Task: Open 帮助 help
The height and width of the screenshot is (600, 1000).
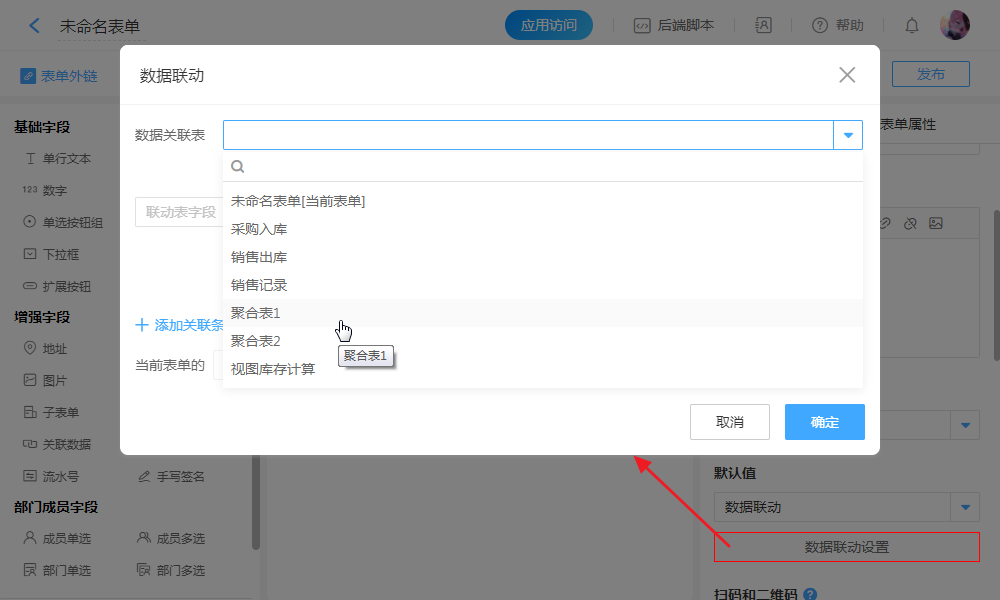Action: click(x=838, y=26)
